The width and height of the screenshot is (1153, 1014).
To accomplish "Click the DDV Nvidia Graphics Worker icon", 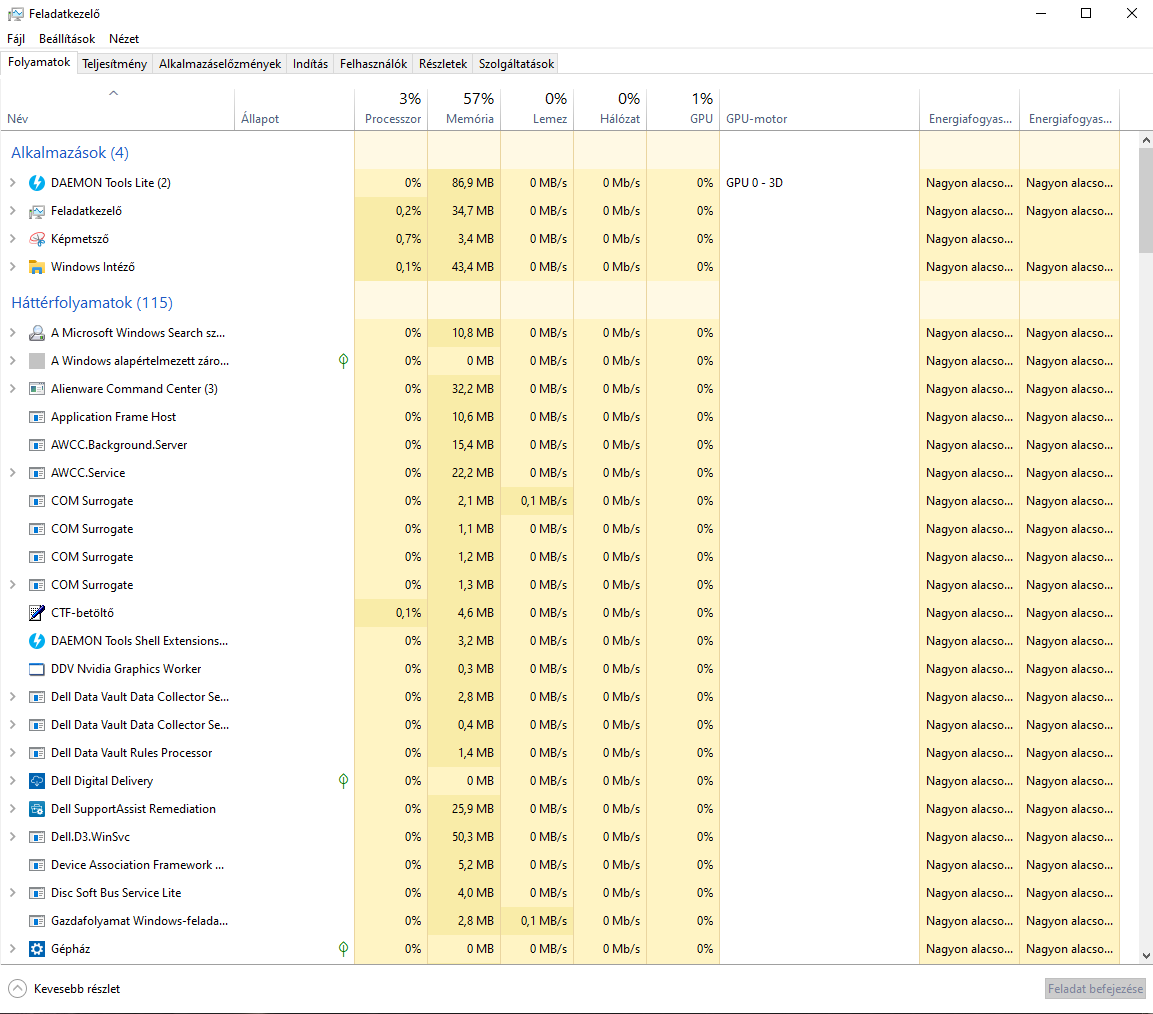I will coord(37,669).
